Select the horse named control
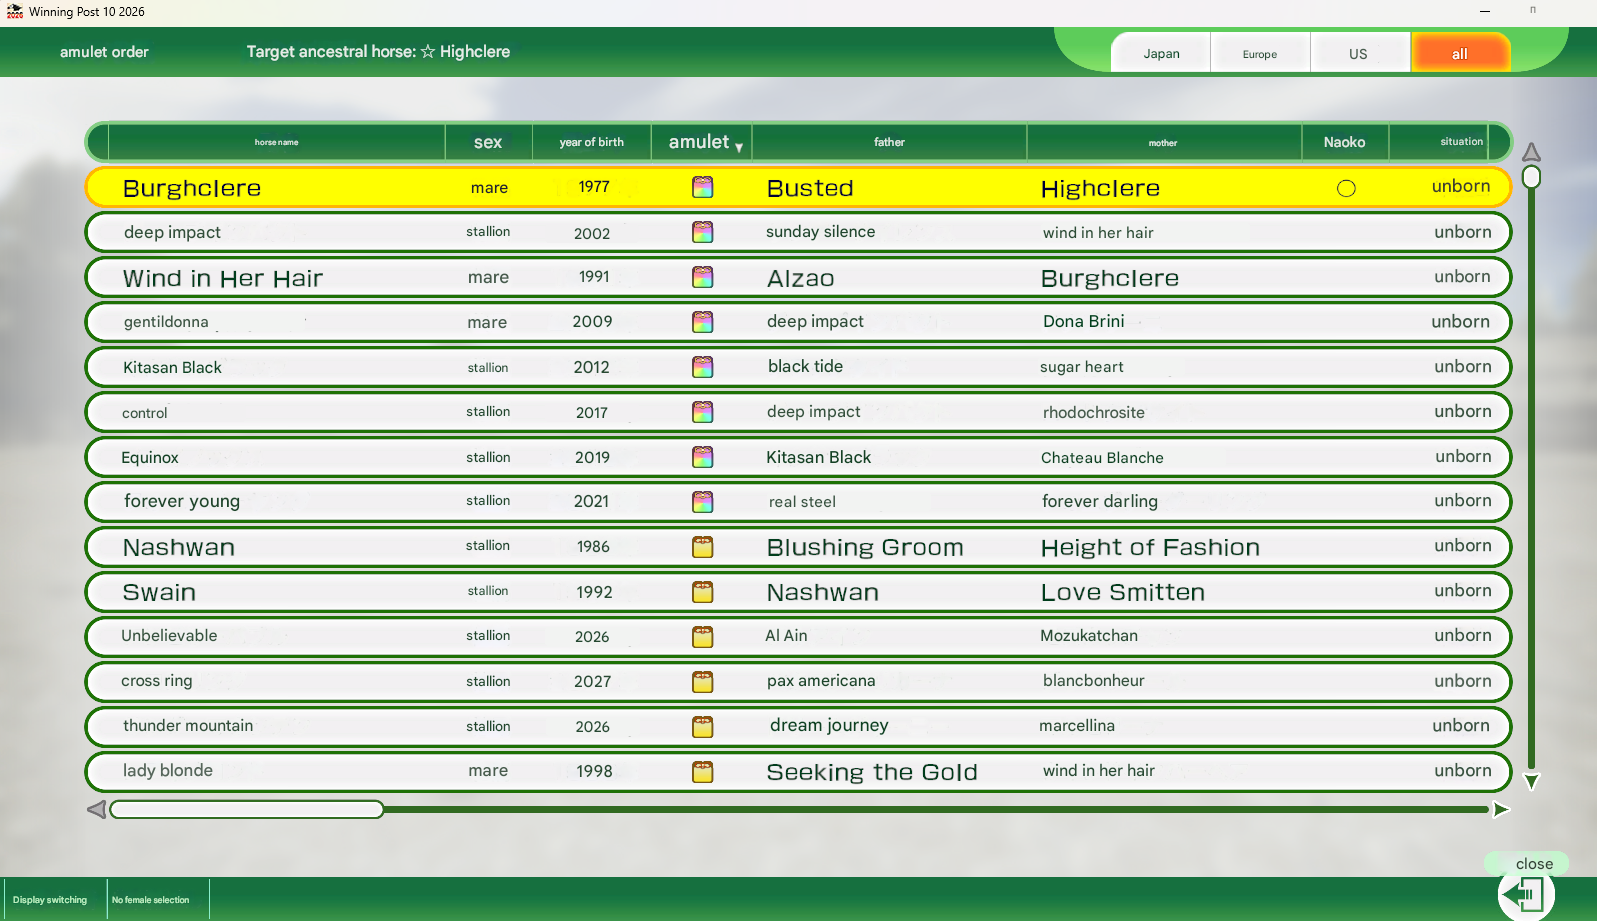This screenshot has width=1597, height=921. pyautogui.click(x=145, y=413)
